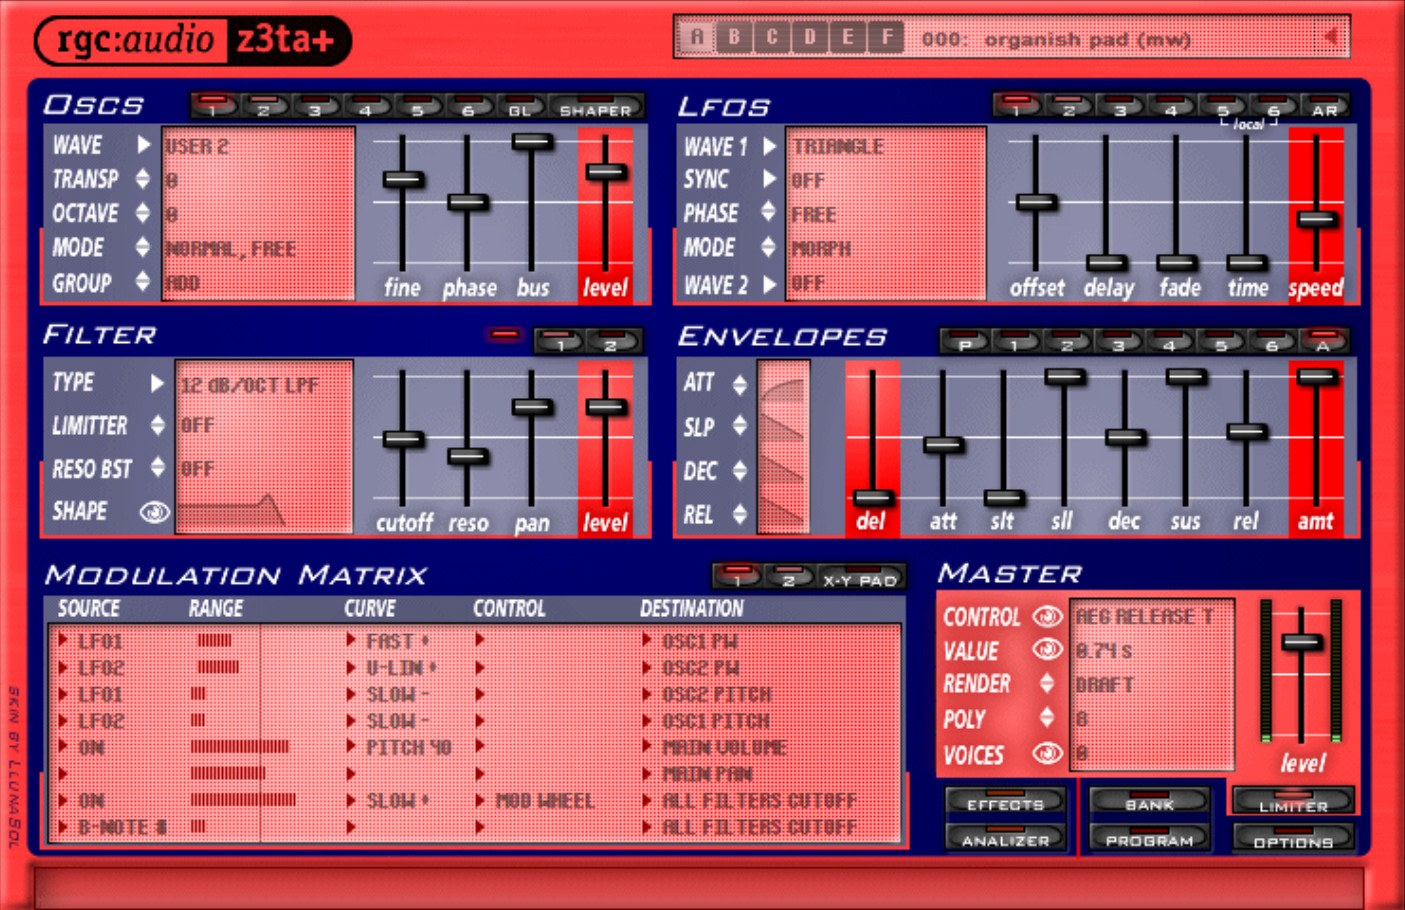Open destination arrow for MAIN VOLUME

(x=647, y=747)
